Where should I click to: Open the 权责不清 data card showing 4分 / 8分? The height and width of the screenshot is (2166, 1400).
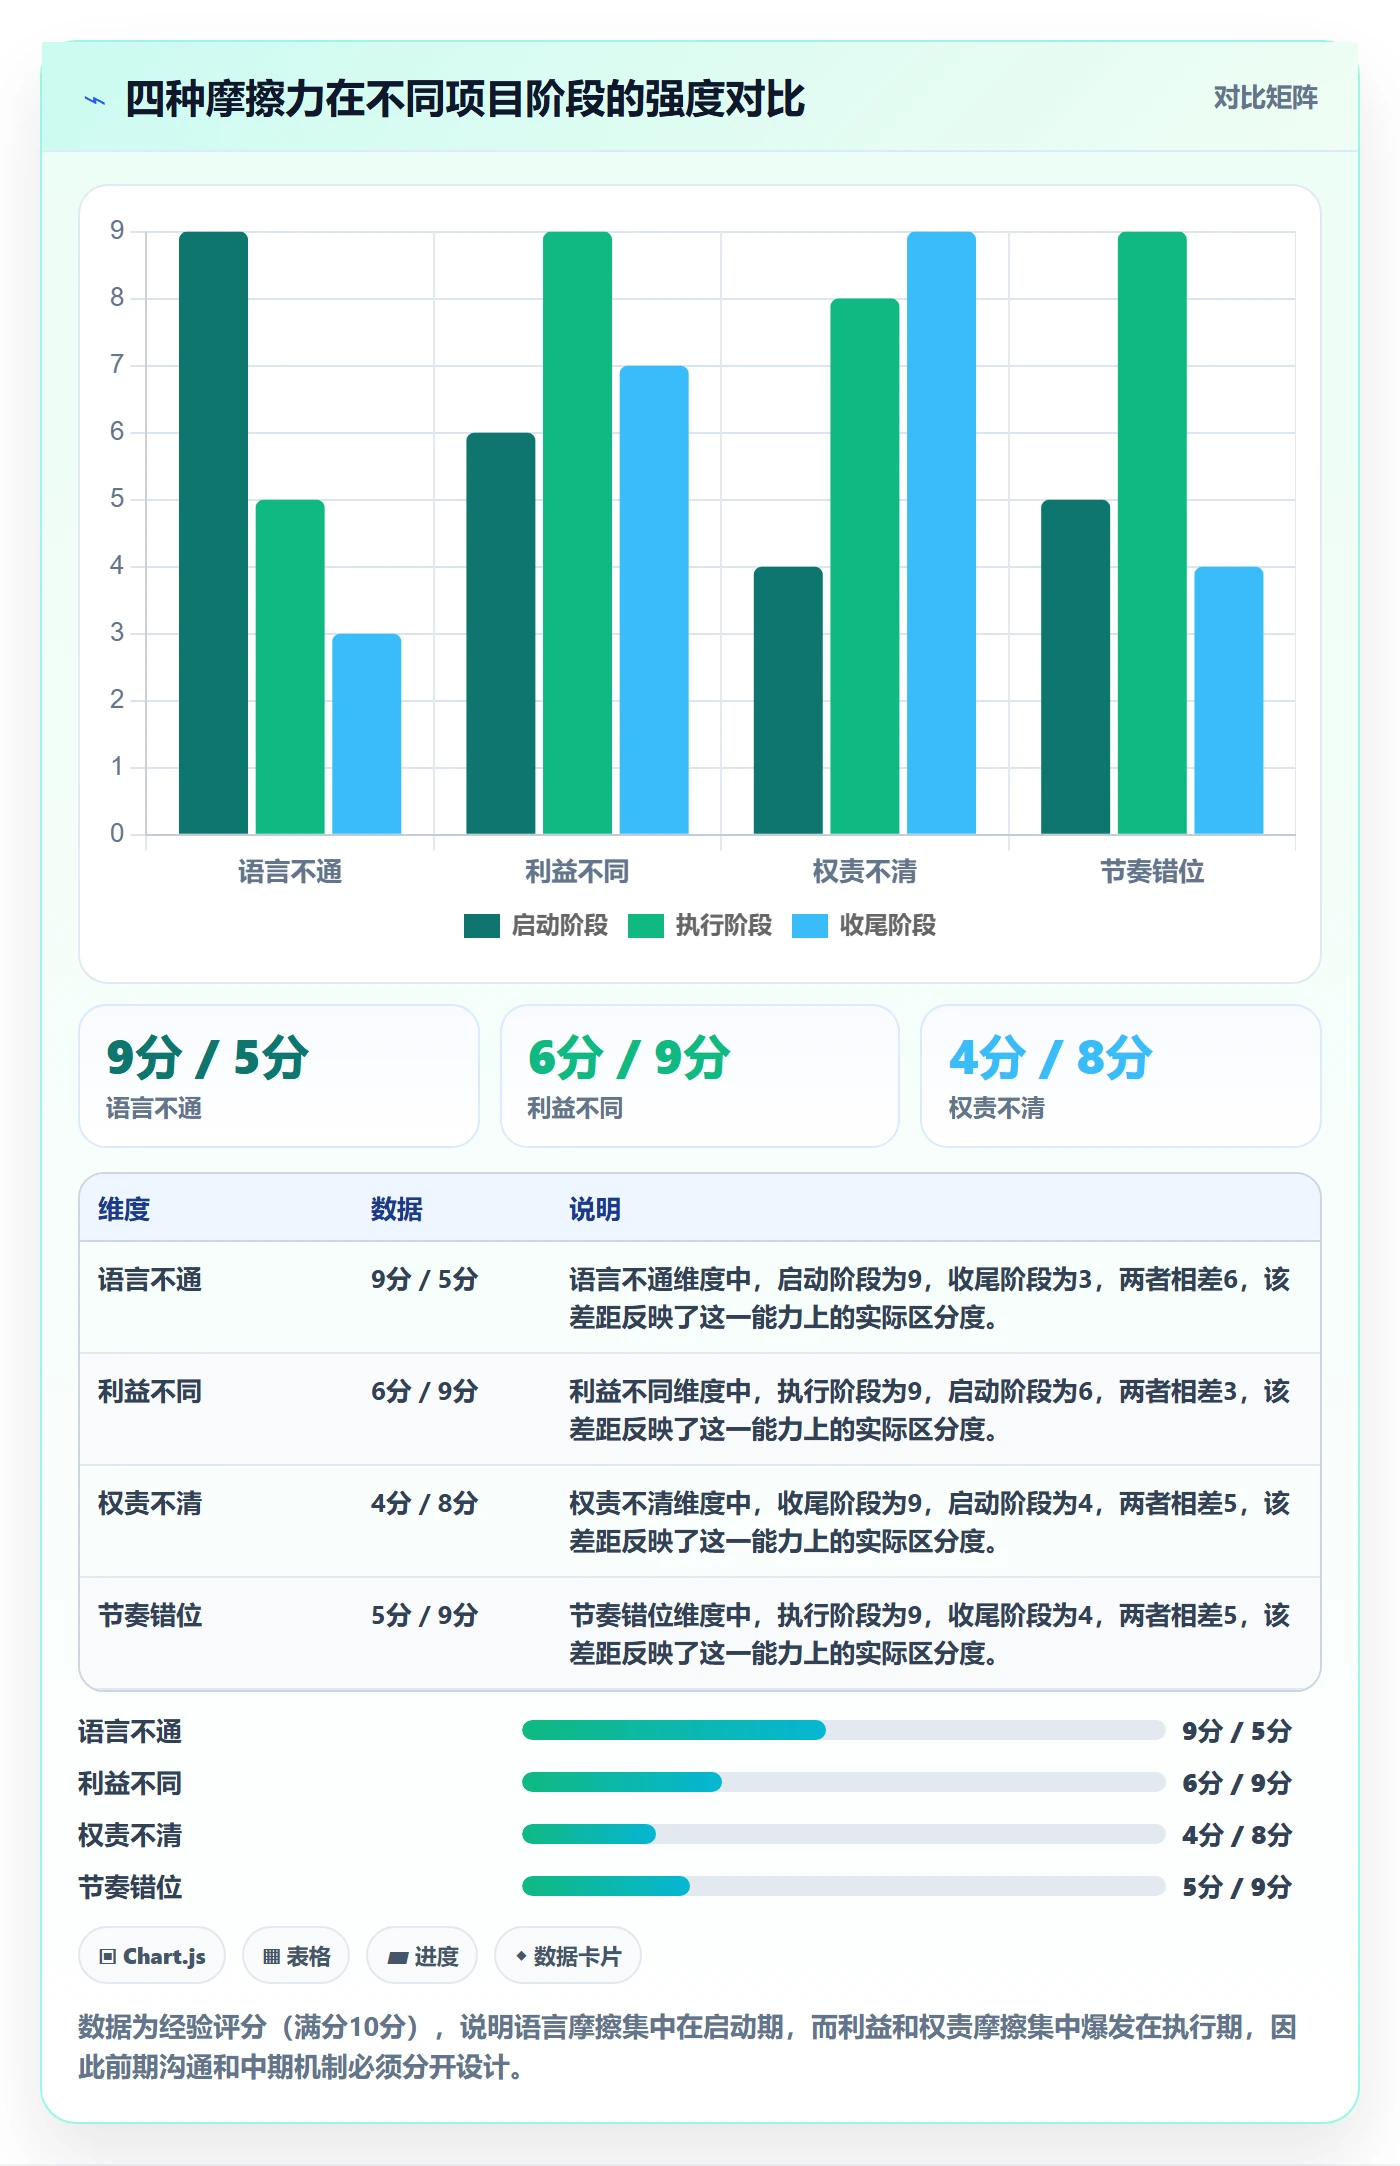point(1121,1076)
